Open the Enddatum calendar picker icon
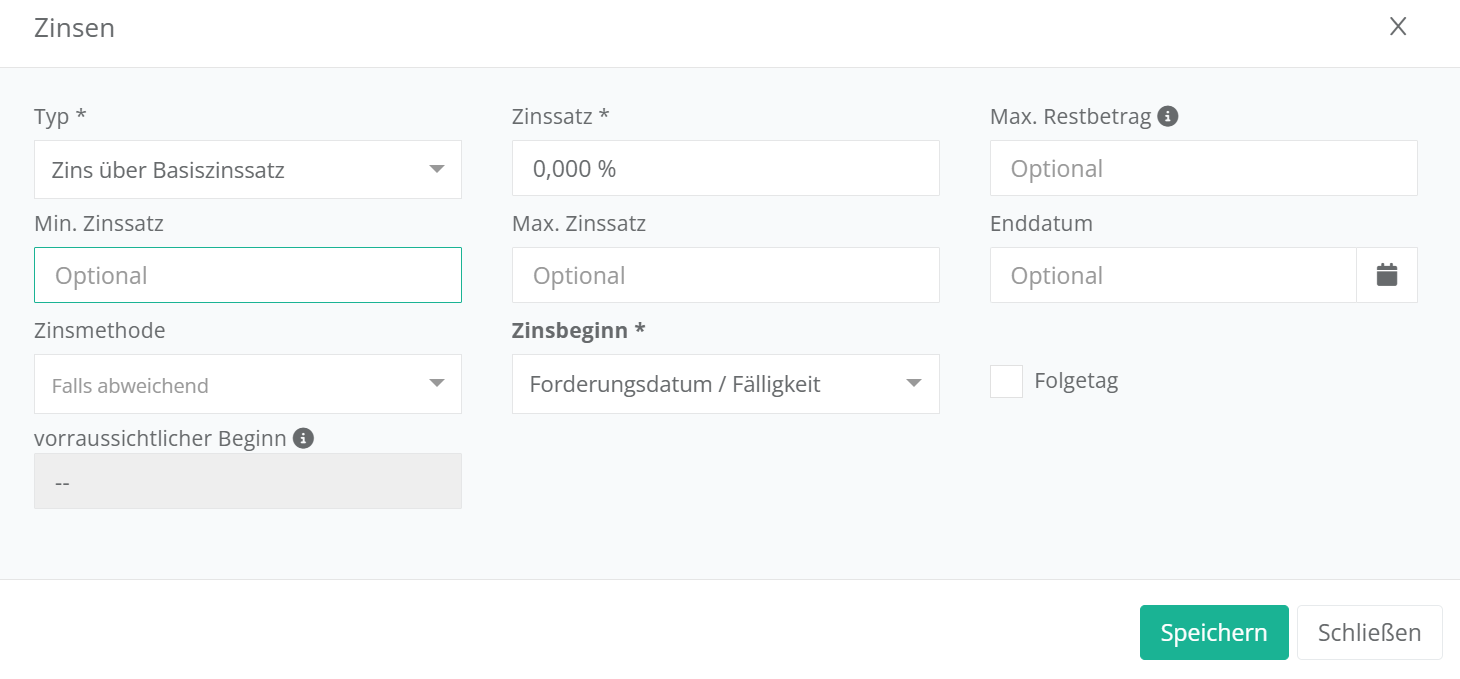Screen dimensions: 1460x679 [x=1386, y=275]
